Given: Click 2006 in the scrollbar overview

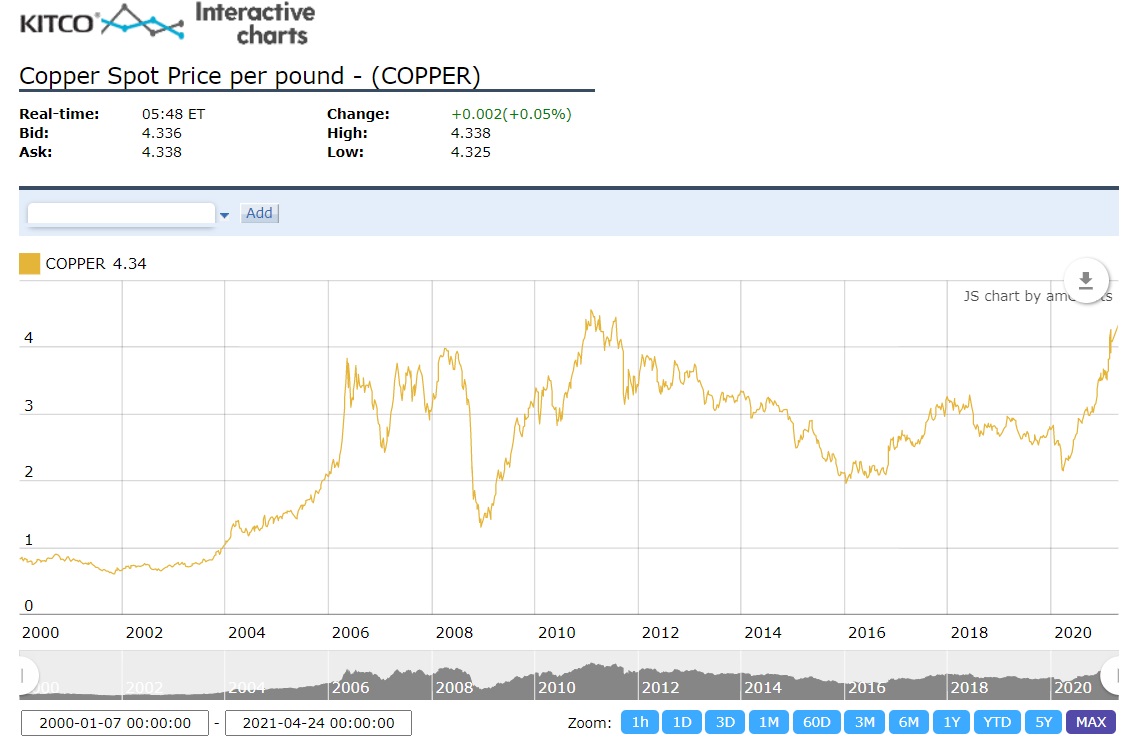Looking at the screenshot, I should [x=351, y=687].
